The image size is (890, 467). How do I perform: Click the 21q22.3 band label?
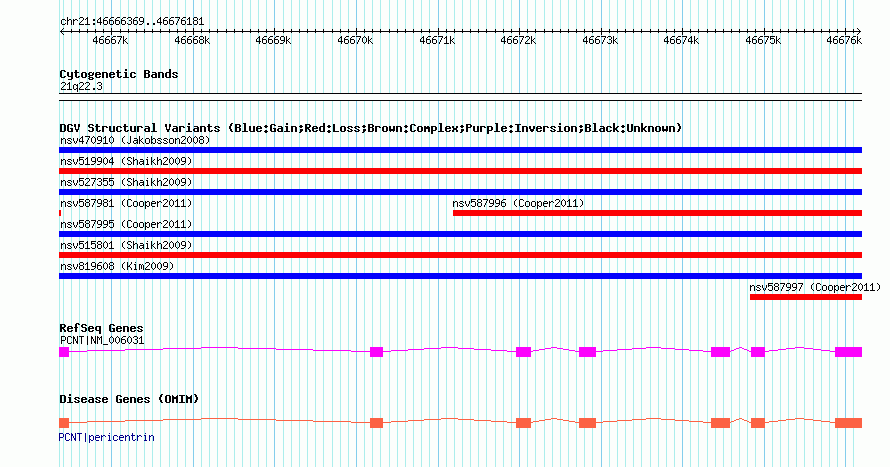[81, 87]
